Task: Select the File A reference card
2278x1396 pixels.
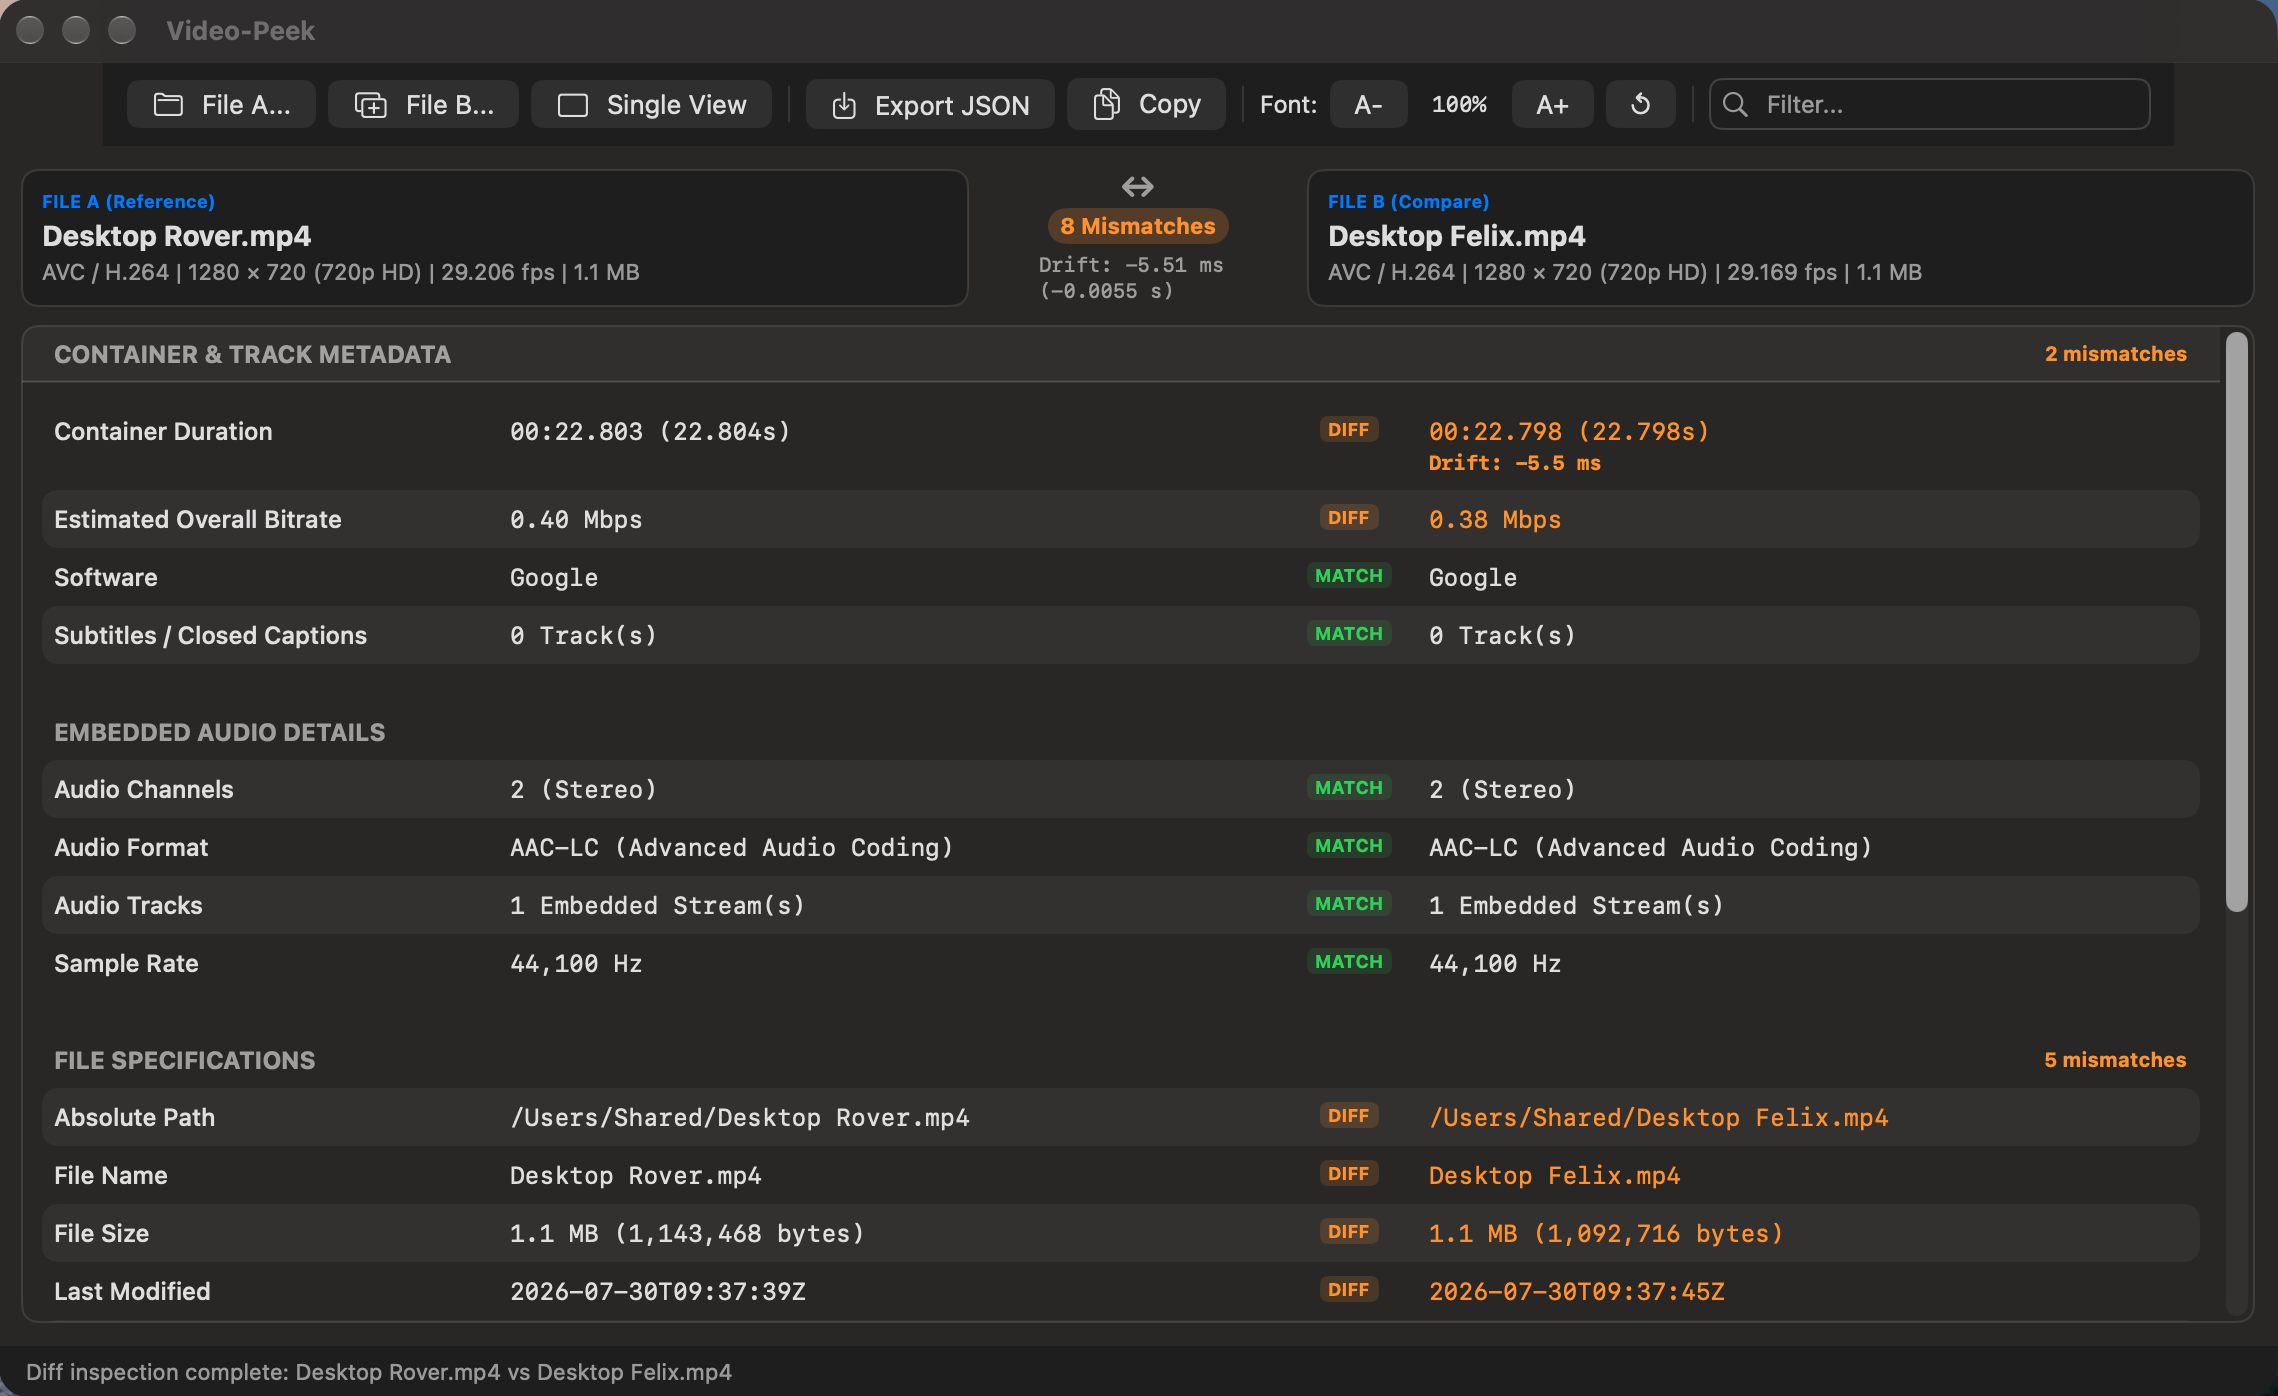Action: (x=495, y=238)
